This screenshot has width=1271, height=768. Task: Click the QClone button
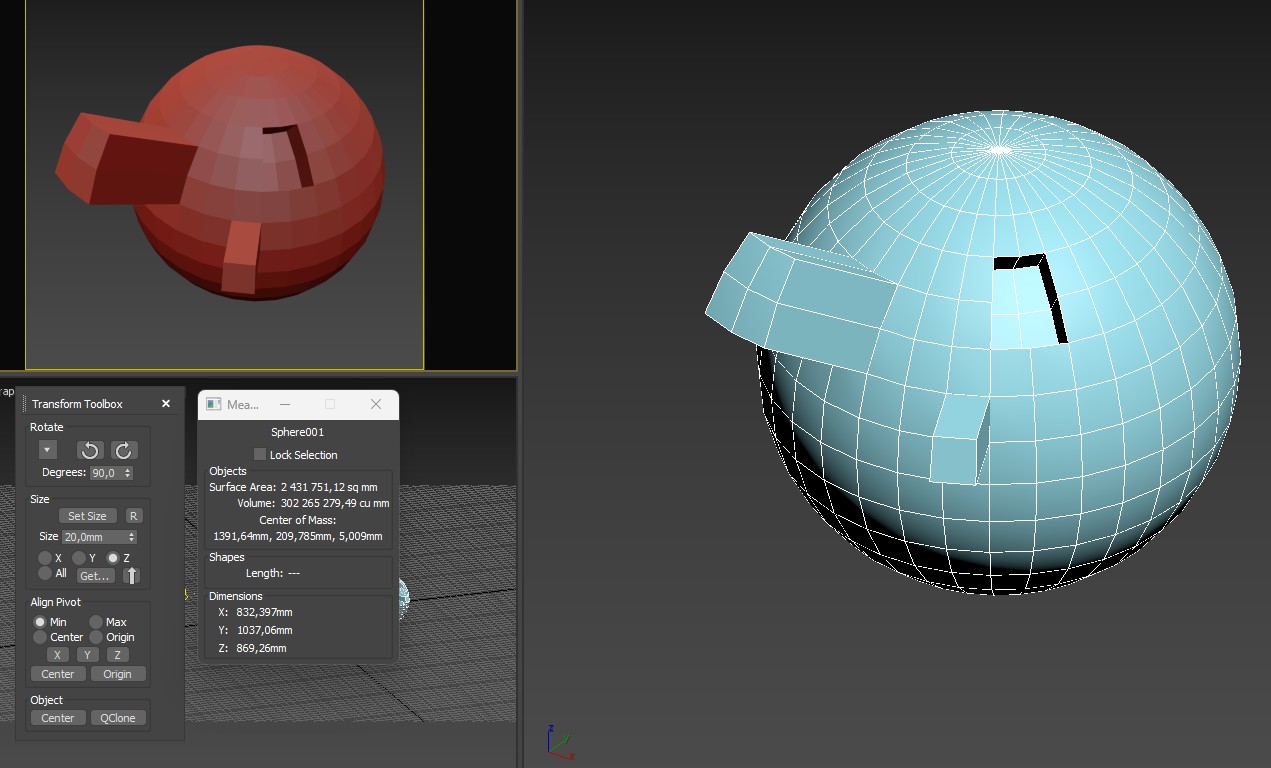(118, 718)
